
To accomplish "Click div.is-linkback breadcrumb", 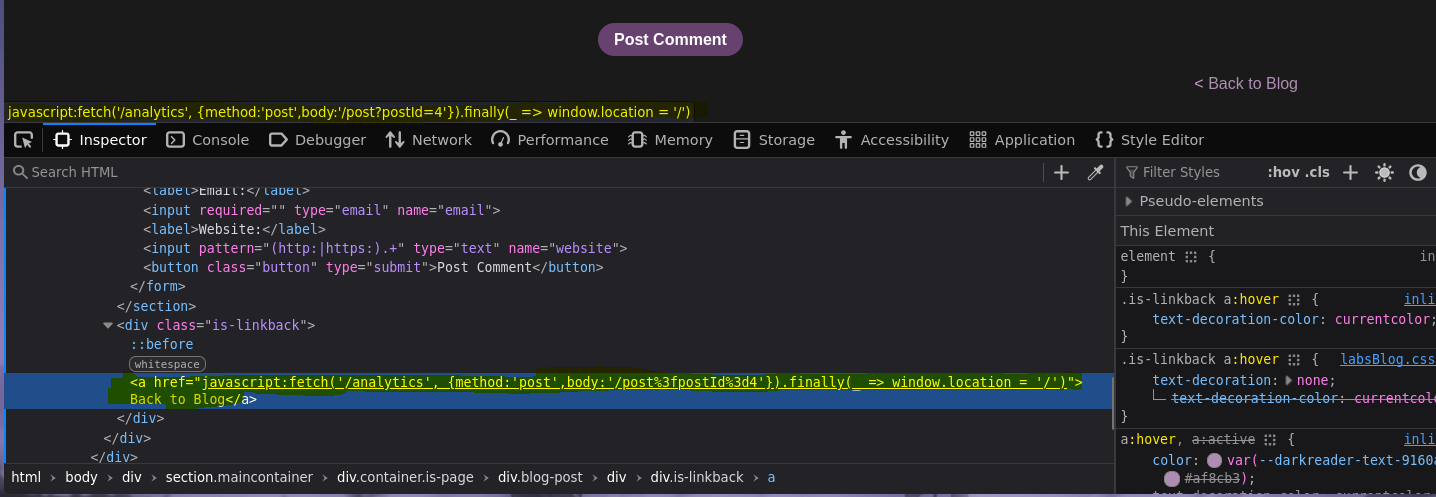I will tap(697, 477).
